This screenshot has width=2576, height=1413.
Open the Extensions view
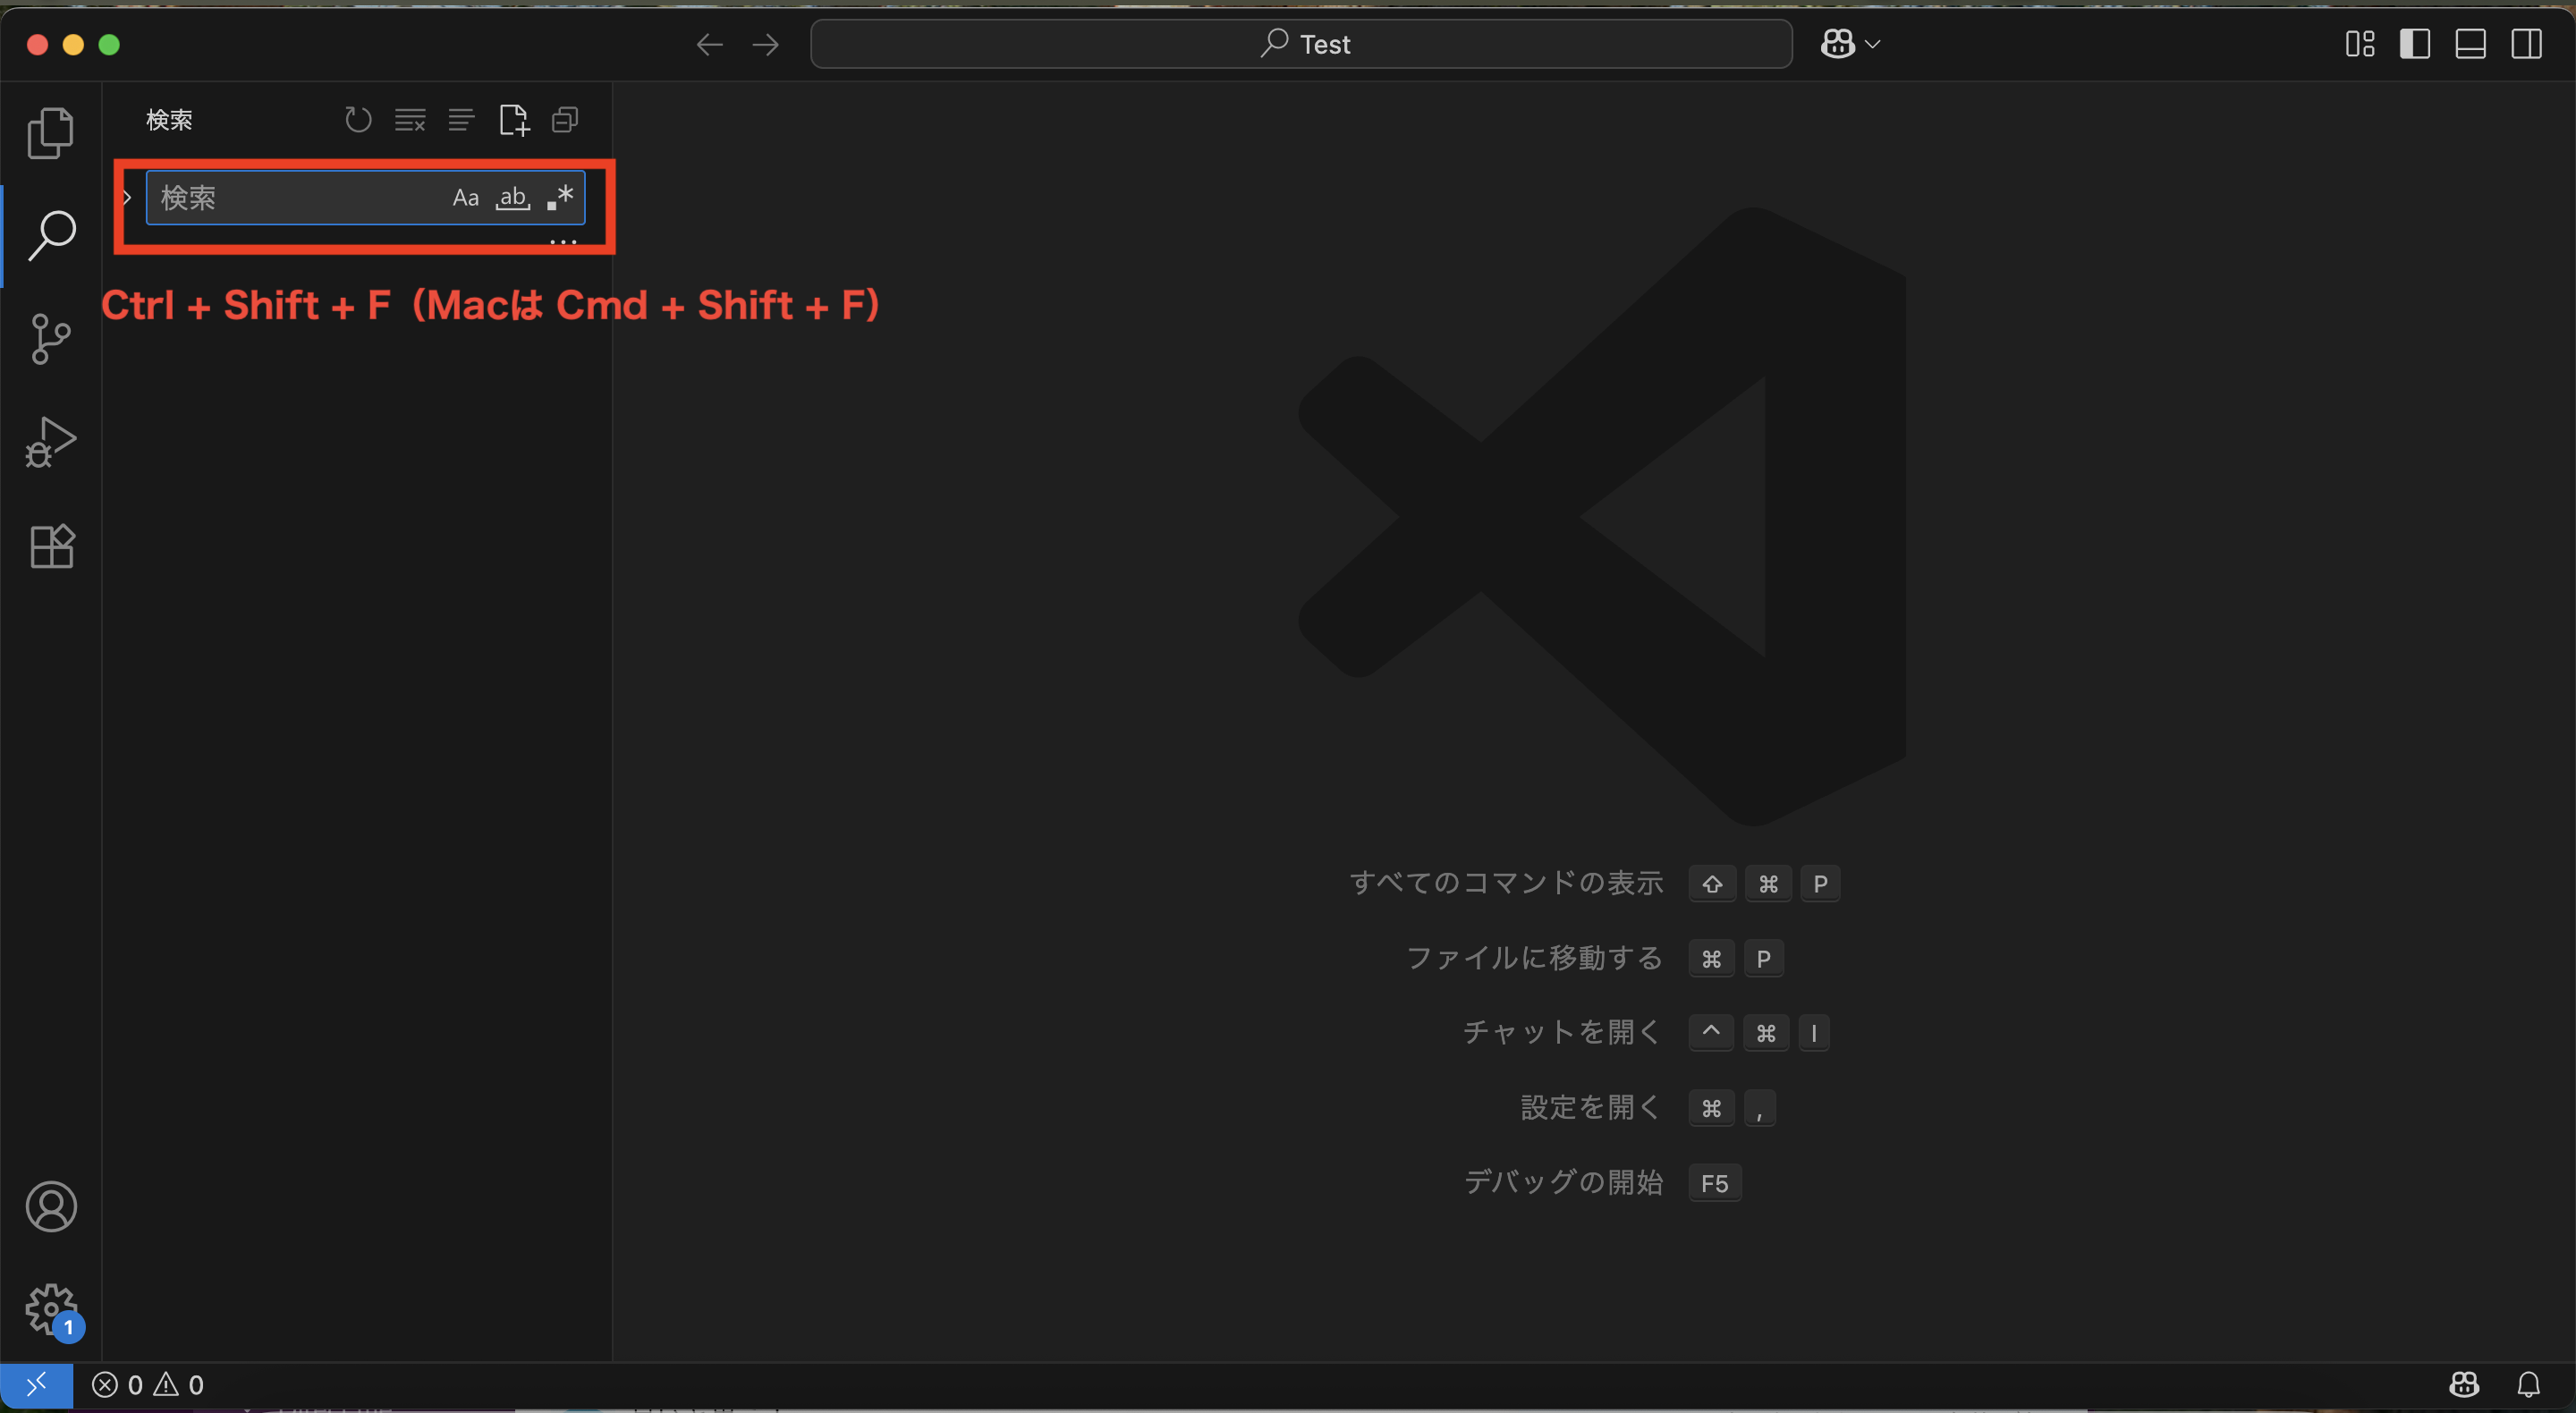click(x=51, y=546)
